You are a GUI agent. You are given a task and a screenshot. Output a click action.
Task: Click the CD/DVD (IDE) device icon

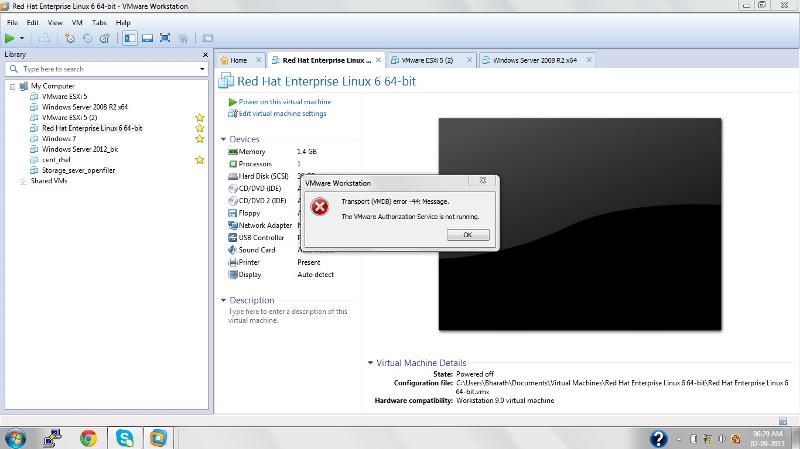click(x=233, y=188)
